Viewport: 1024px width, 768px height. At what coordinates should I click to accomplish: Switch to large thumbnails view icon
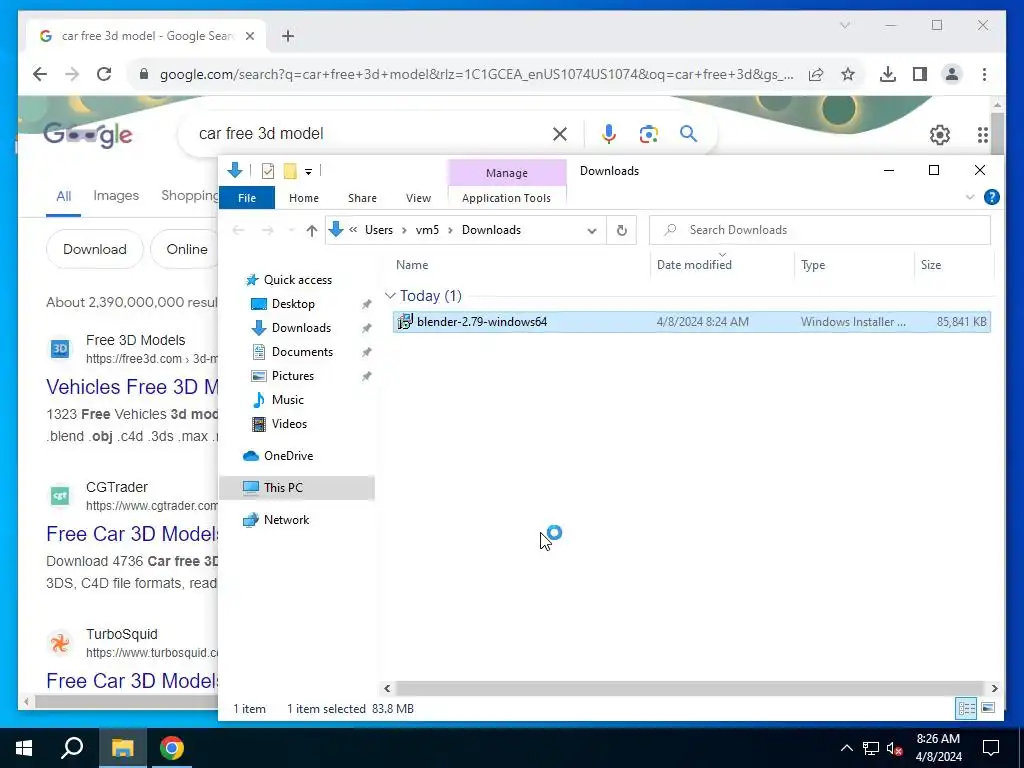pos(988,708)
